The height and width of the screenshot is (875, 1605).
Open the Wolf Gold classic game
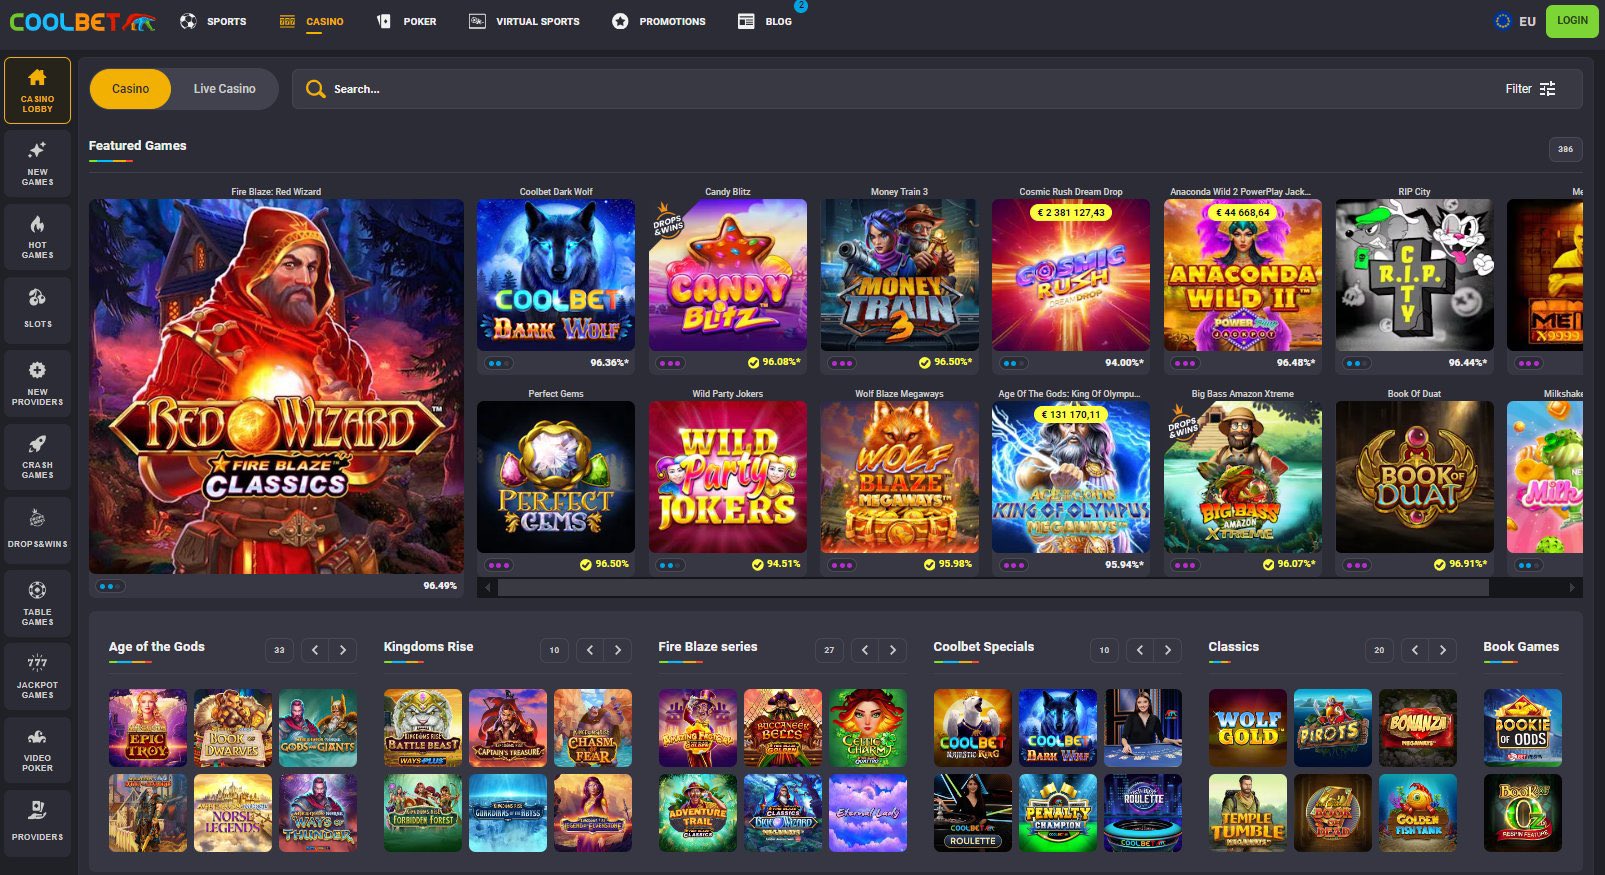1248,728
